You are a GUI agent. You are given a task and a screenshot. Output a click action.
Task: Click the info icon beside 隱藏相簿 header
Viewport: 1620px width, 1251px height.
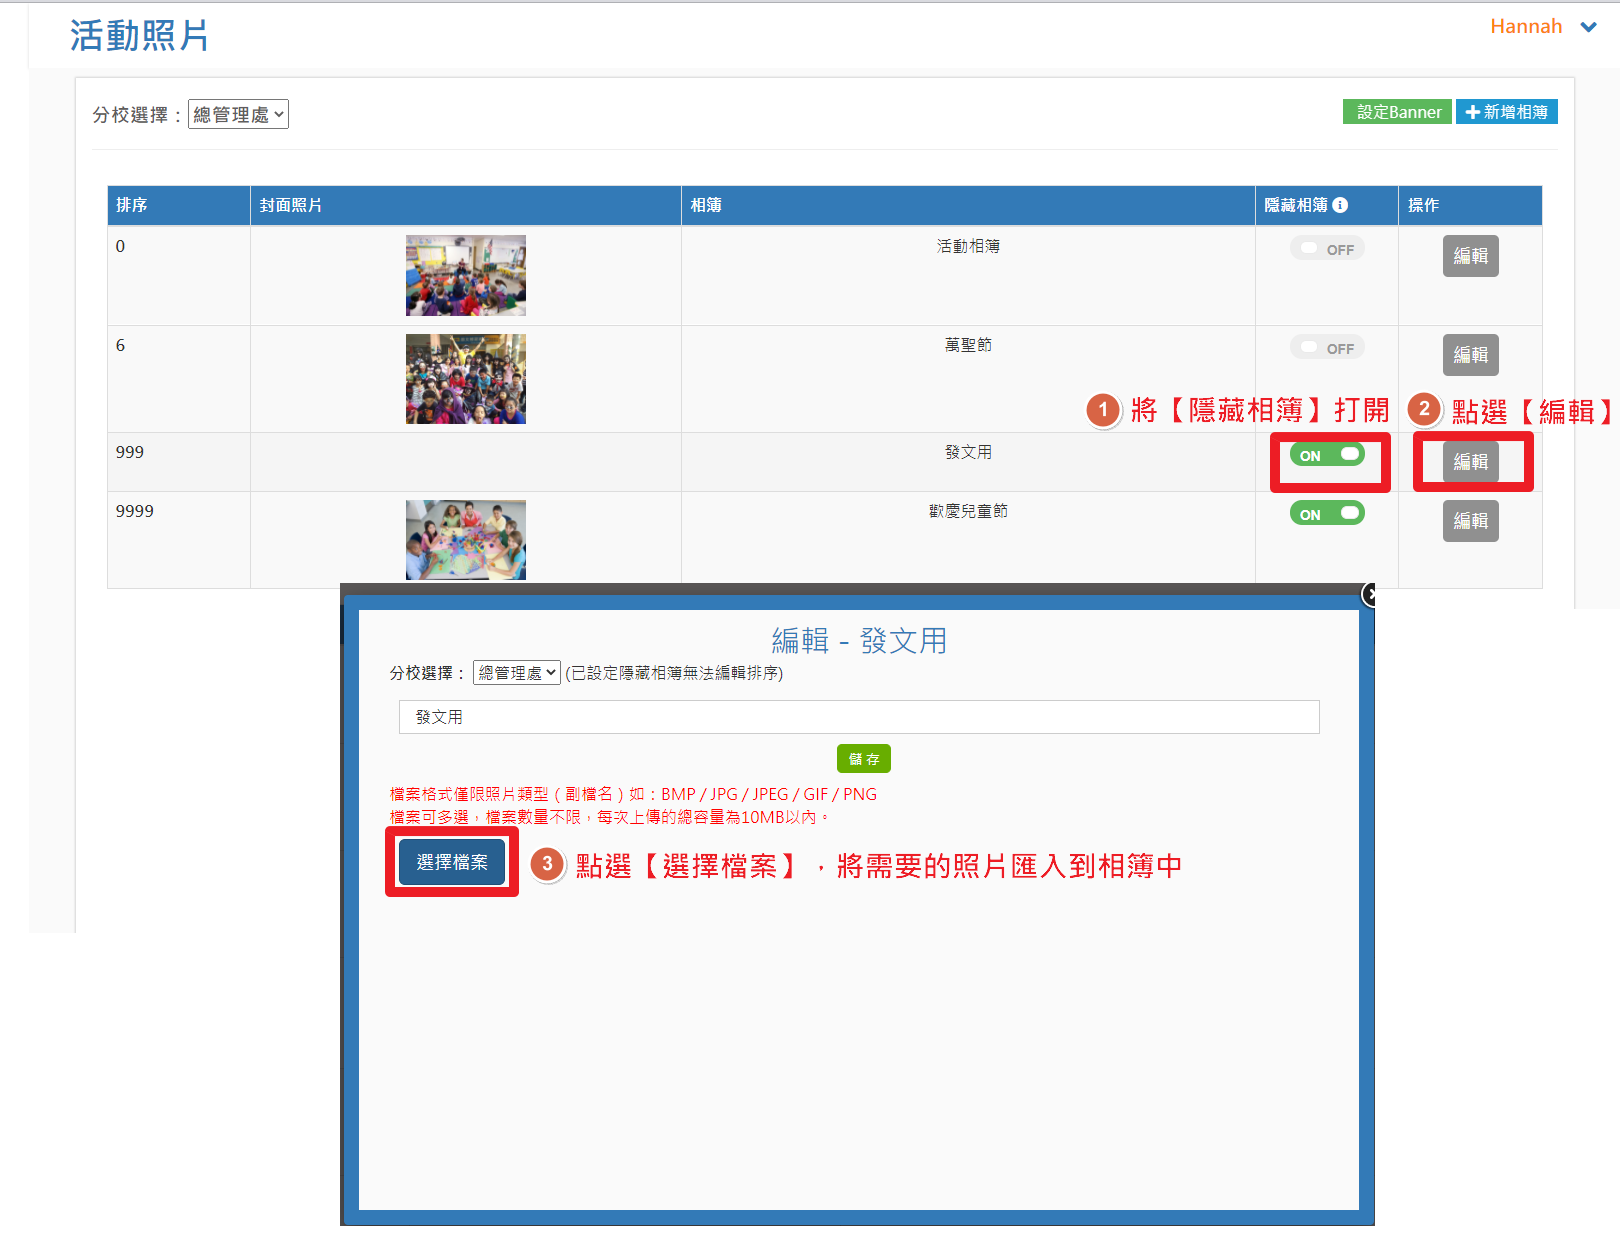click(x=1340, y=205)
